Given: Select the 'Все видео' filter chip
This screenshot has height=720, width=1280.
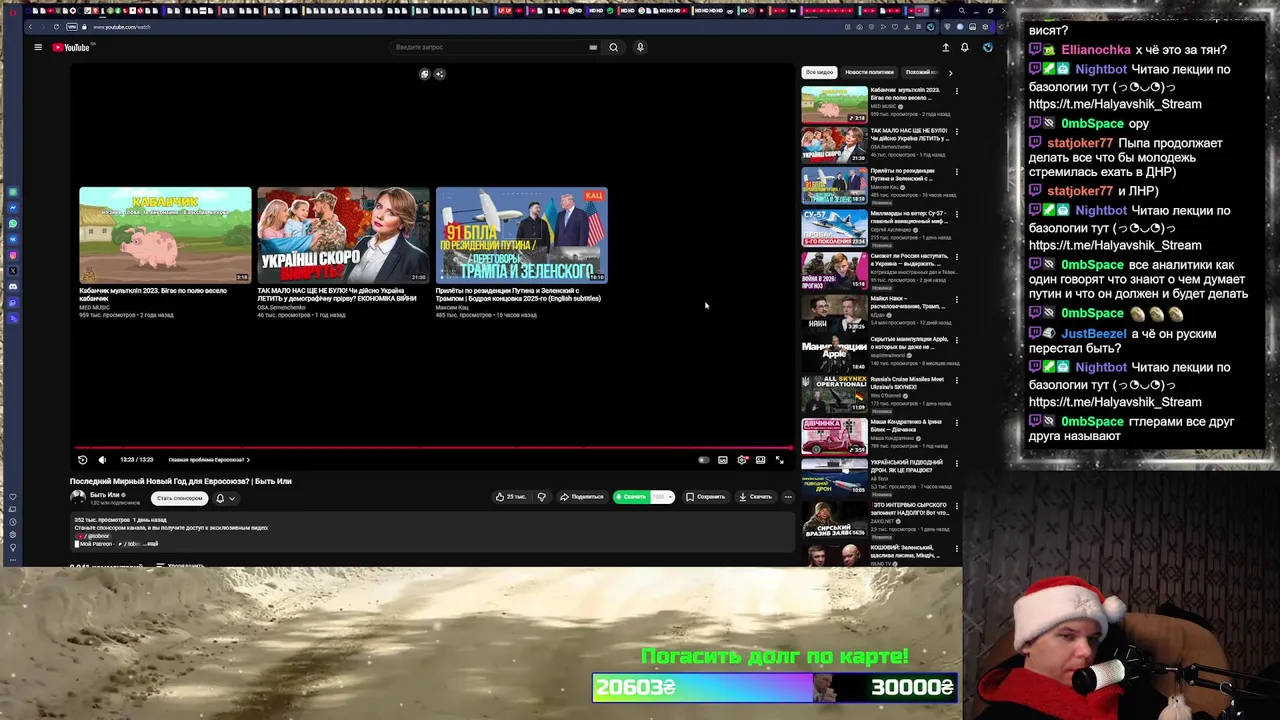Looking at the screenshot, I should (819, 72).
